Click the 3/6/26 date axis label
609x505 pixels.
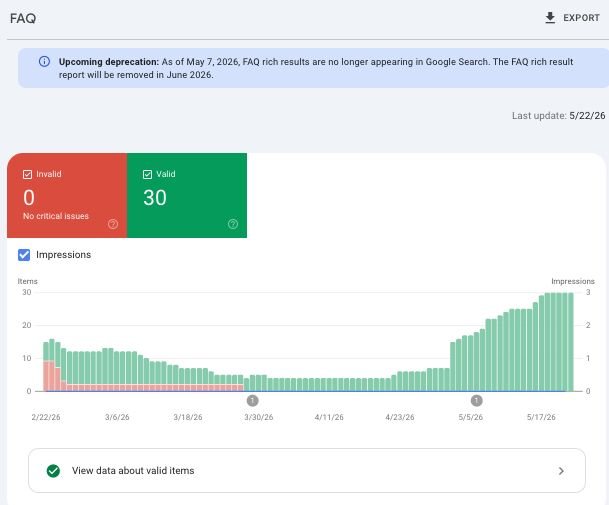pos(117,417)
